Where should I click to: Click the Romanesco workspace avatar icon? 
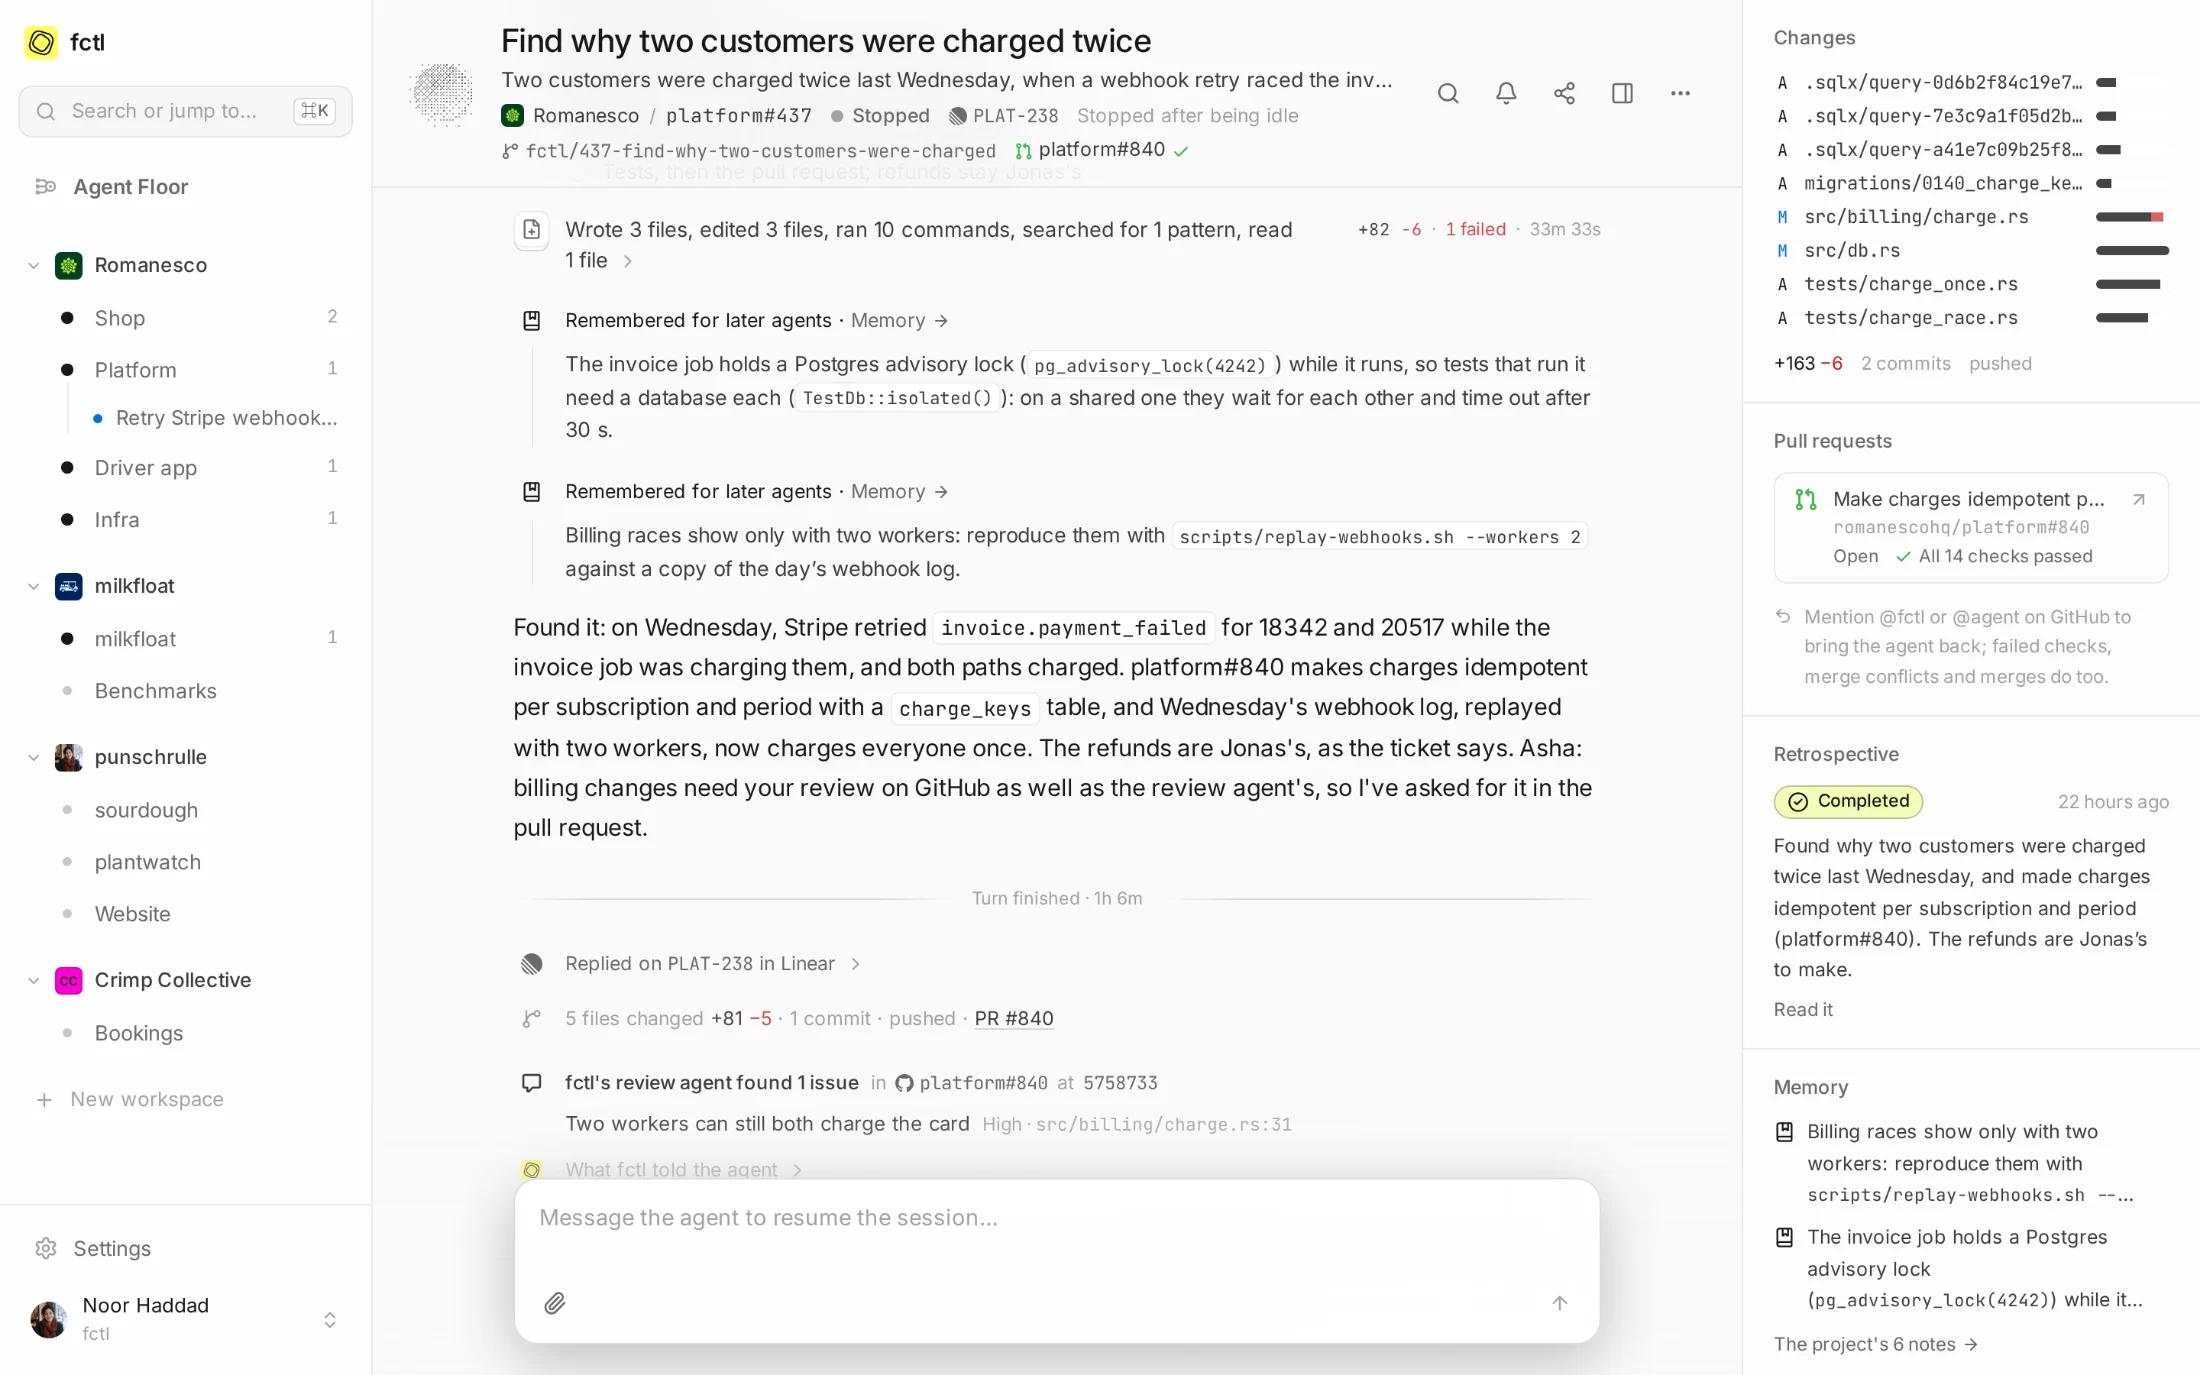68,265
